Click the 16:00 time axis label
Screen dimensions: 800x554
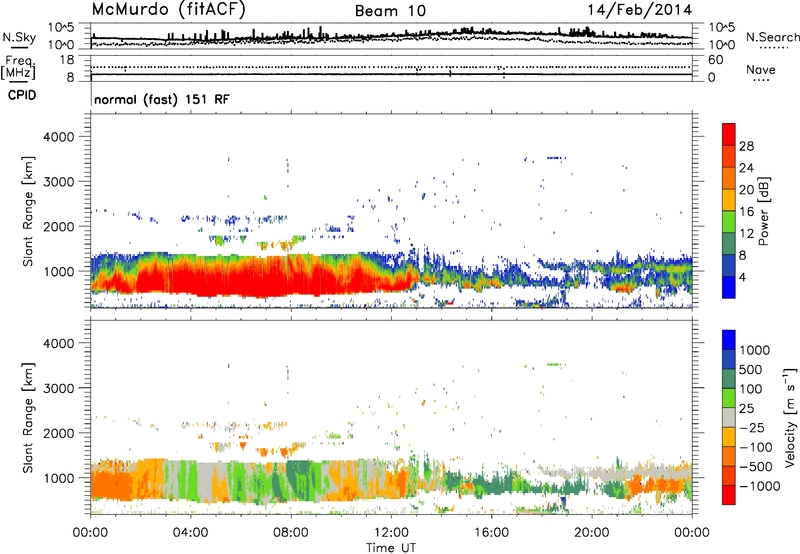(x=491, y=533)
